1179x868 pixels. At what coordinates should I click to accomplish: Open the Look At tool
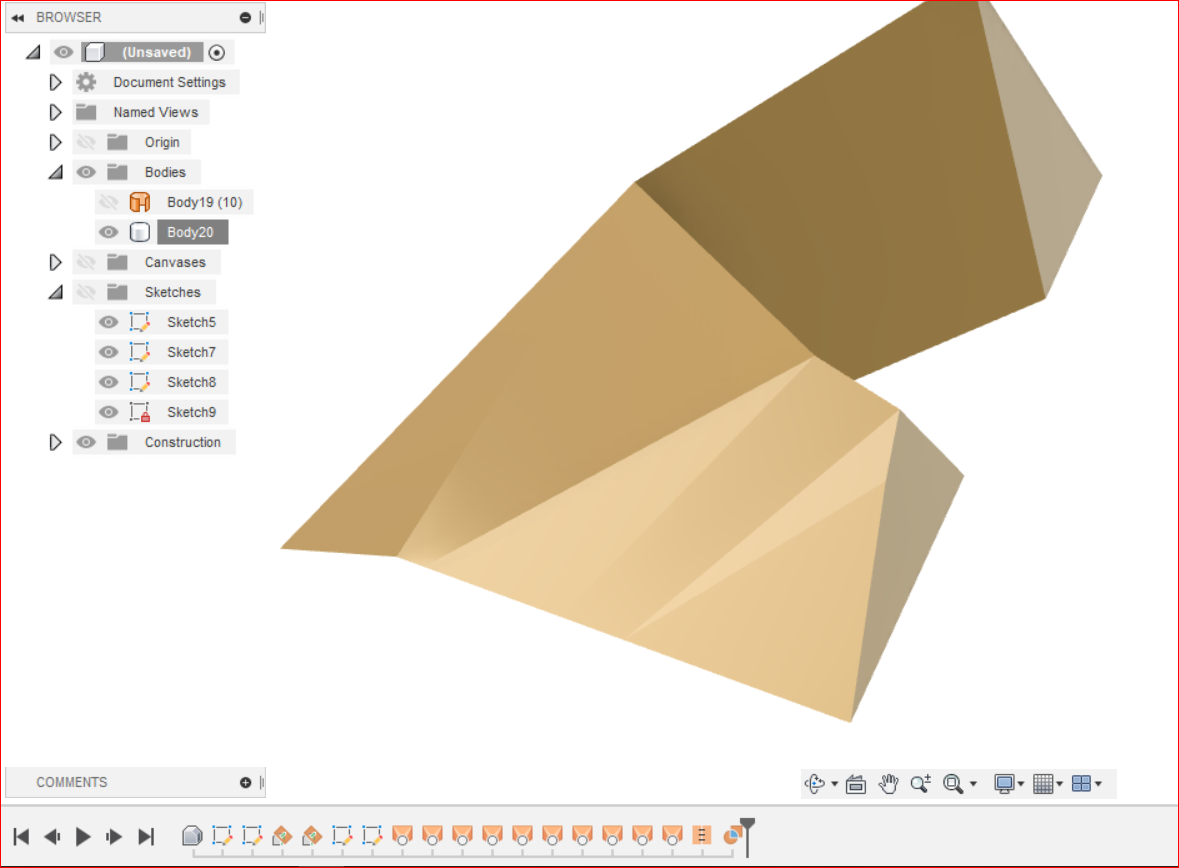(856, 783)
